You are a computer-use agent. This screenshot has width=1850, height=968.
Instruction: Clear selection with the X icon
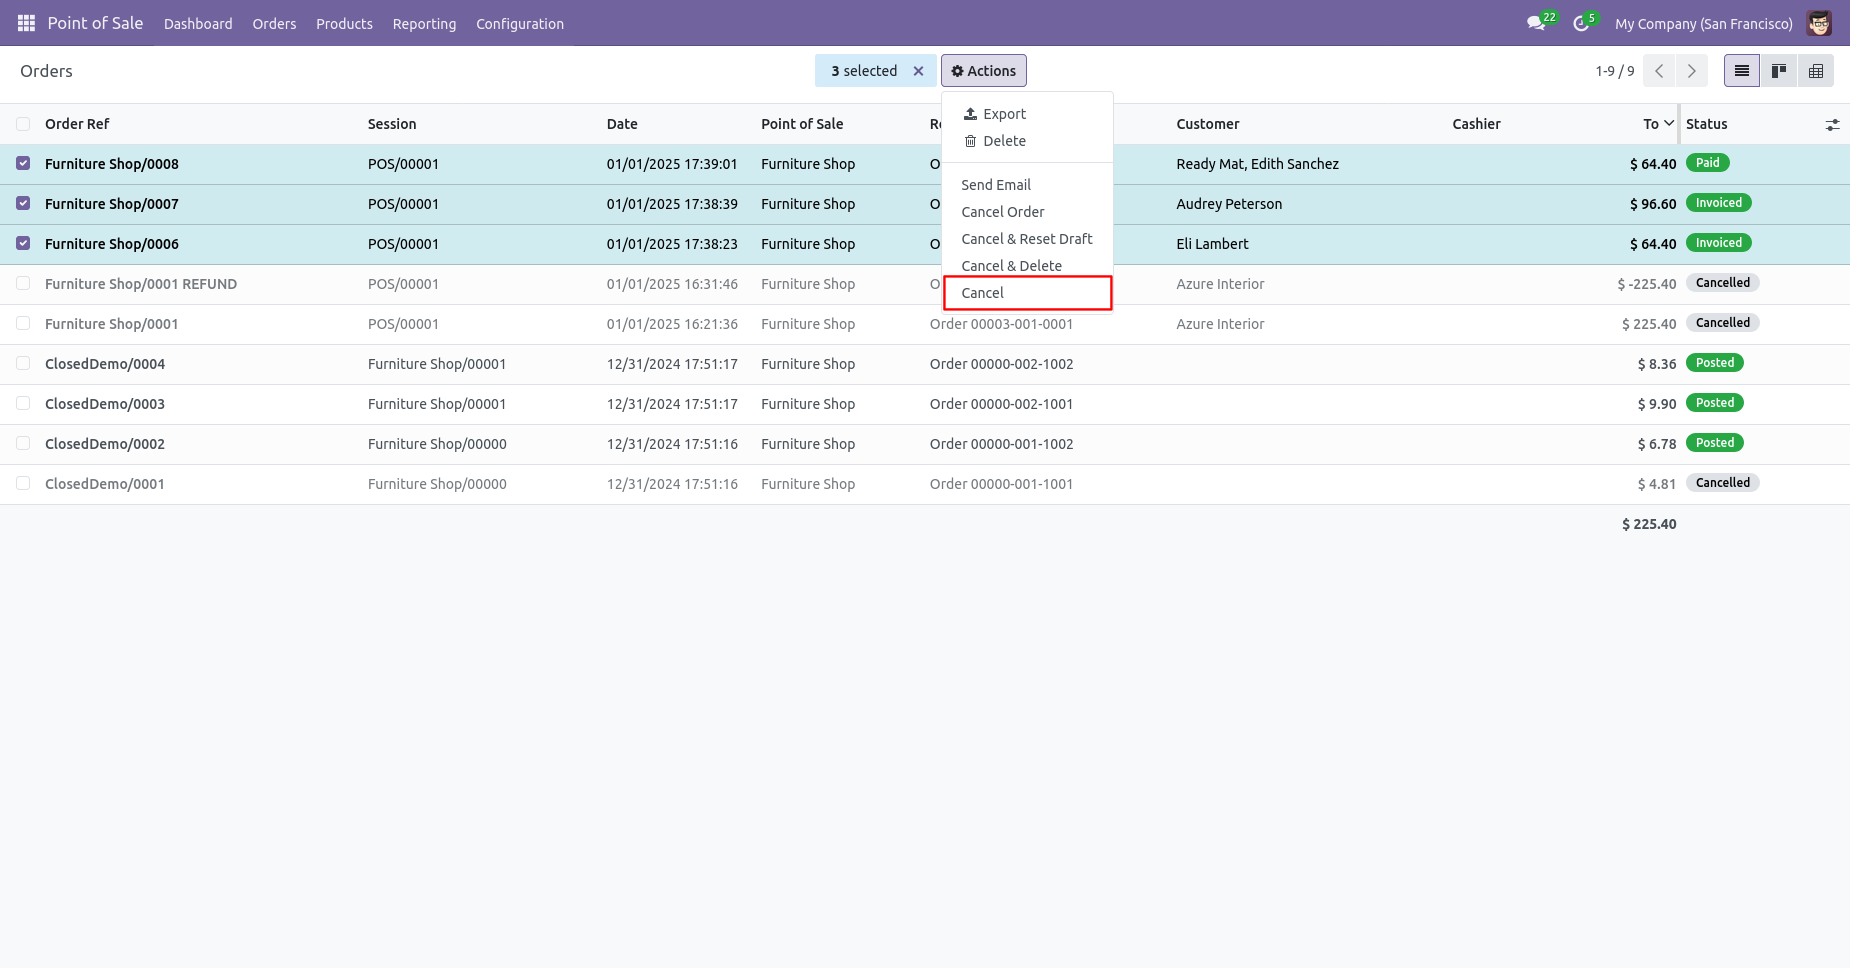pyautogui.click(x=918, y=71)
